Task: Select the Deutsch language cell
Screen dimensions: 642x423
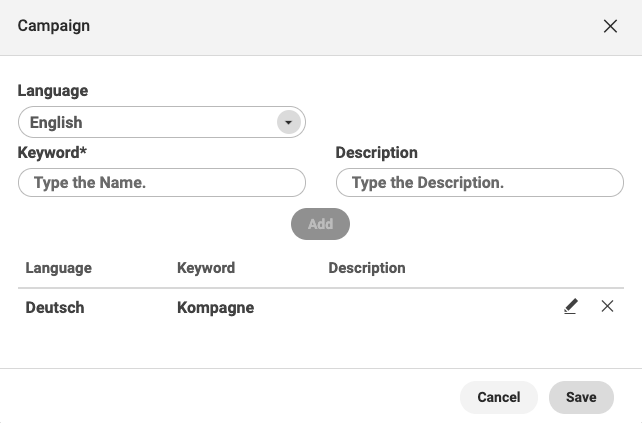Action: 55,308
